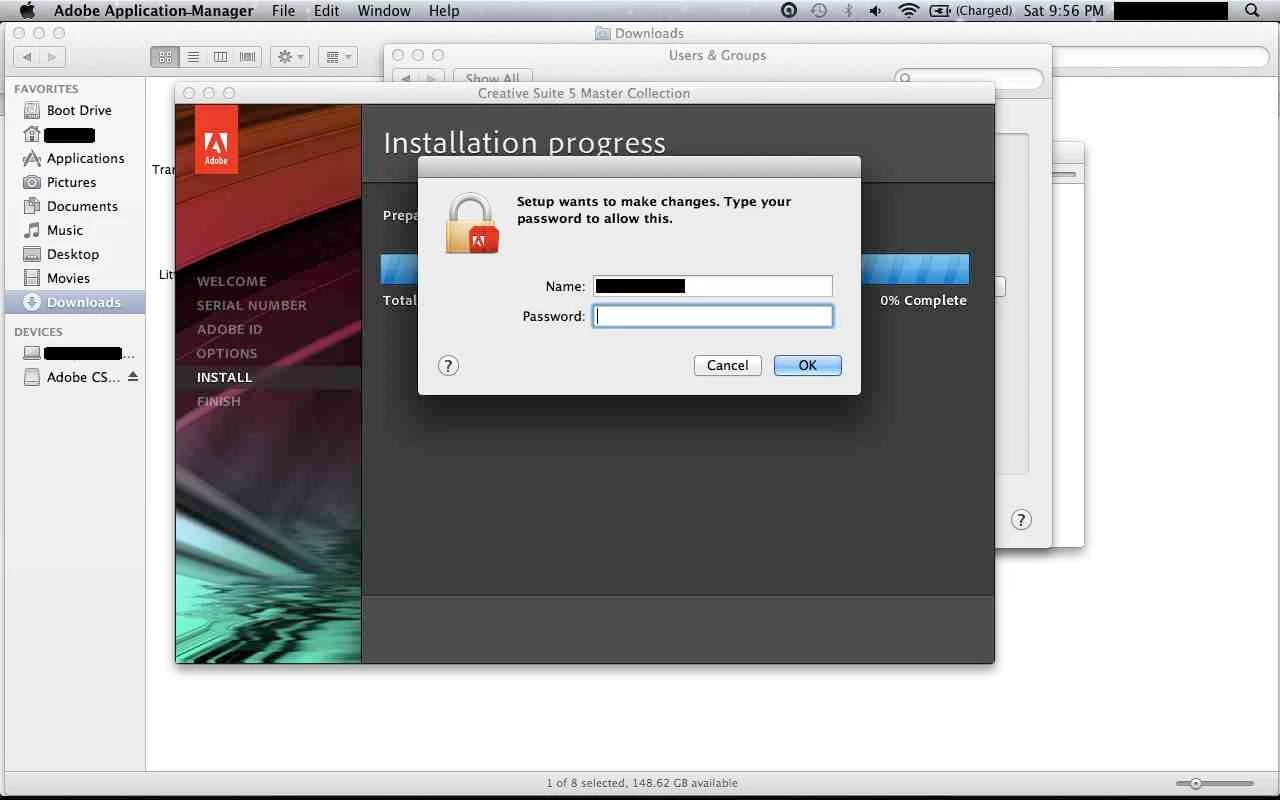1280x800 pixels.
Task: Open help in Users & Groups window
Action: coord(1020,519)
